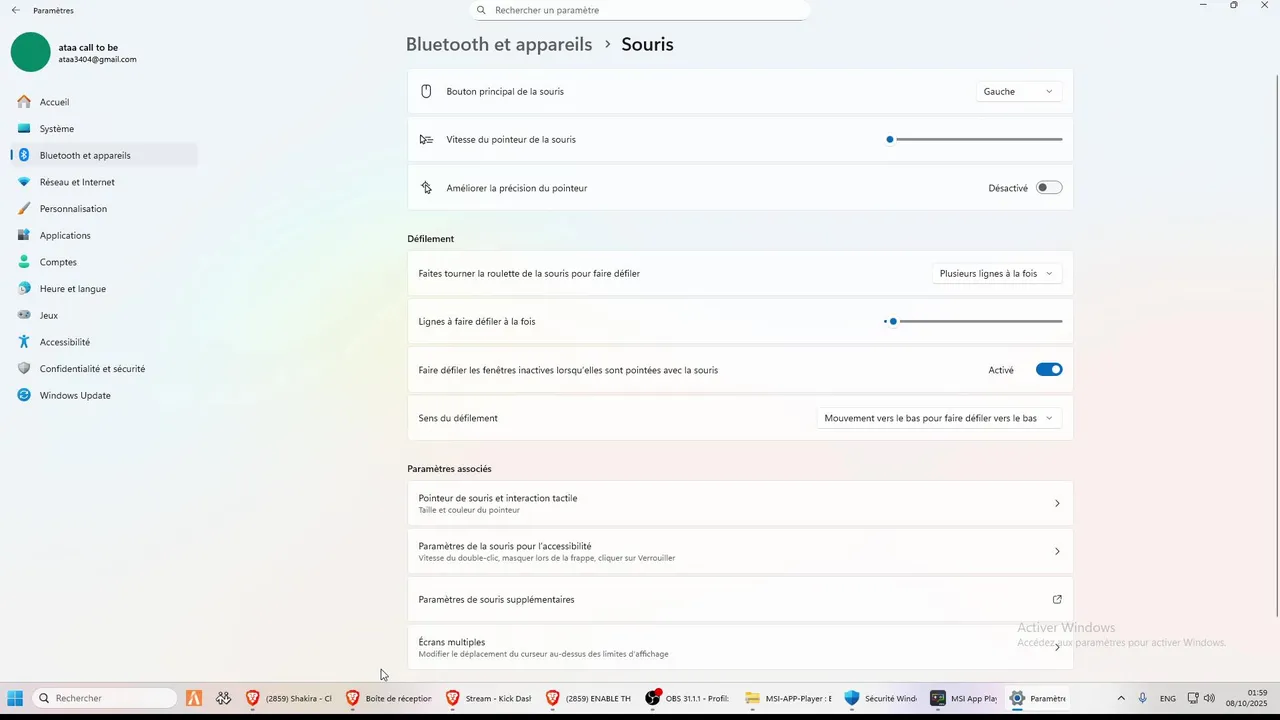Switch to OBS 31.1.1 in taskbar
The height and width of the screenshot is (720, 1280).
(690, 698)
